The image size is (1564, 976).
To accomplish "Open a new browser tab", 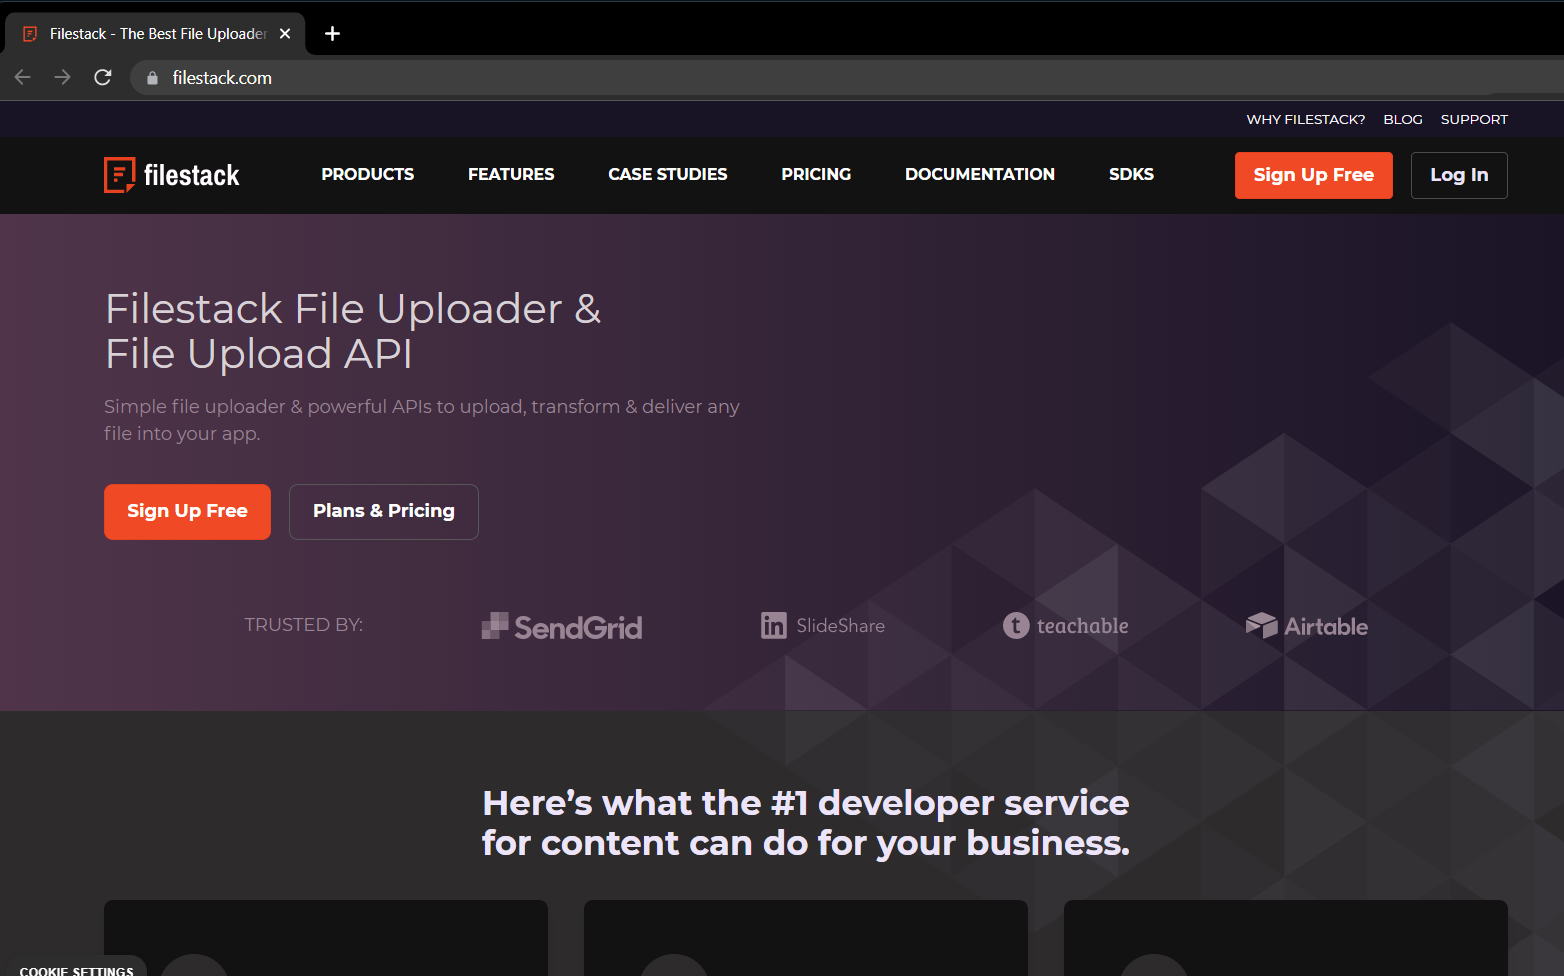I will click(x=333, y=34).
